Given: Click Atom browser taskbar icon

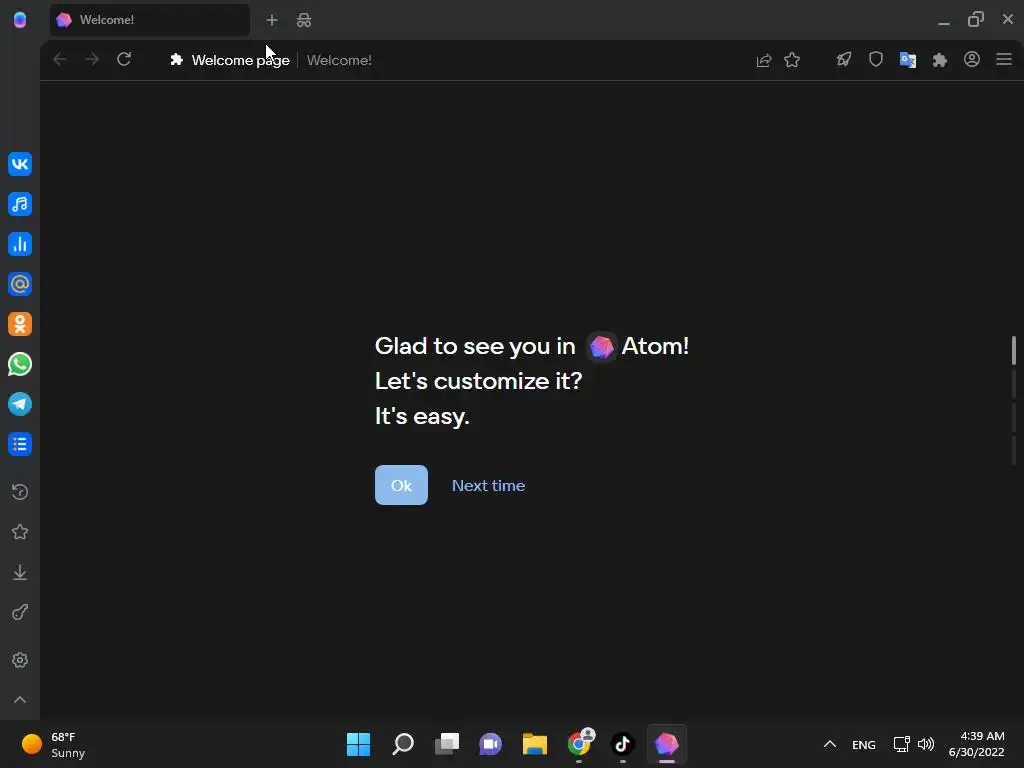Looking at the screenshot, I should (666, 744).
